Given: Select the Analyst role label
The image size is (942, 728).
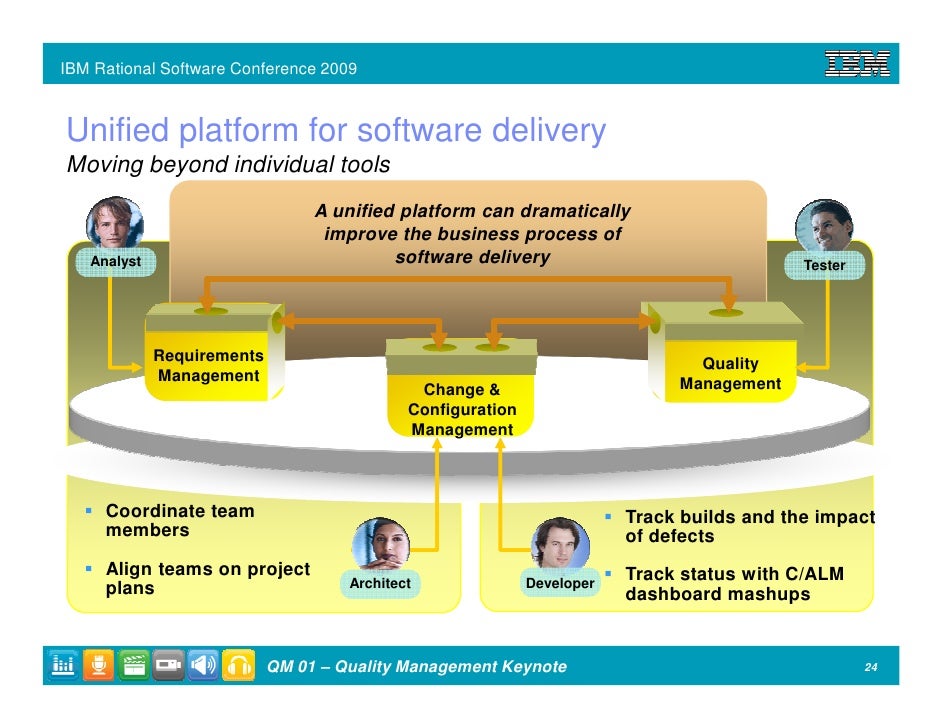Looking at the screenshot, I should (x=115, y=262).
